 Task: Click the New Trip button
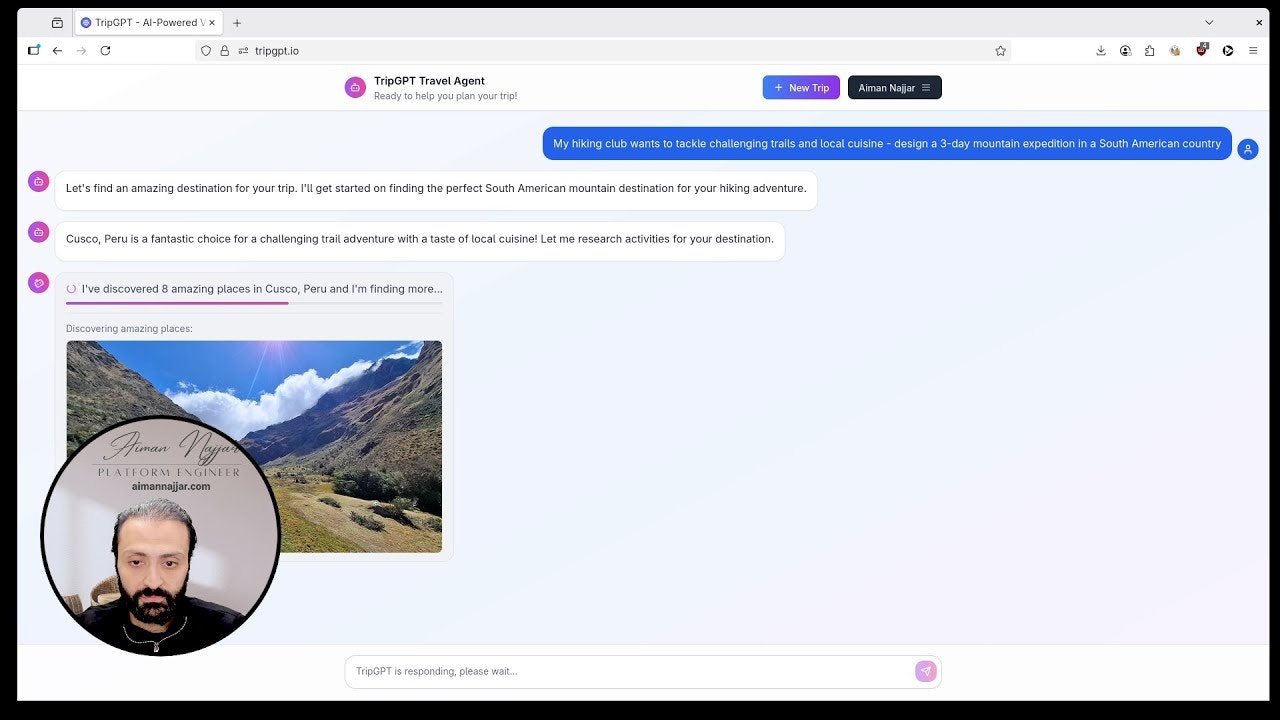point(801,88)
